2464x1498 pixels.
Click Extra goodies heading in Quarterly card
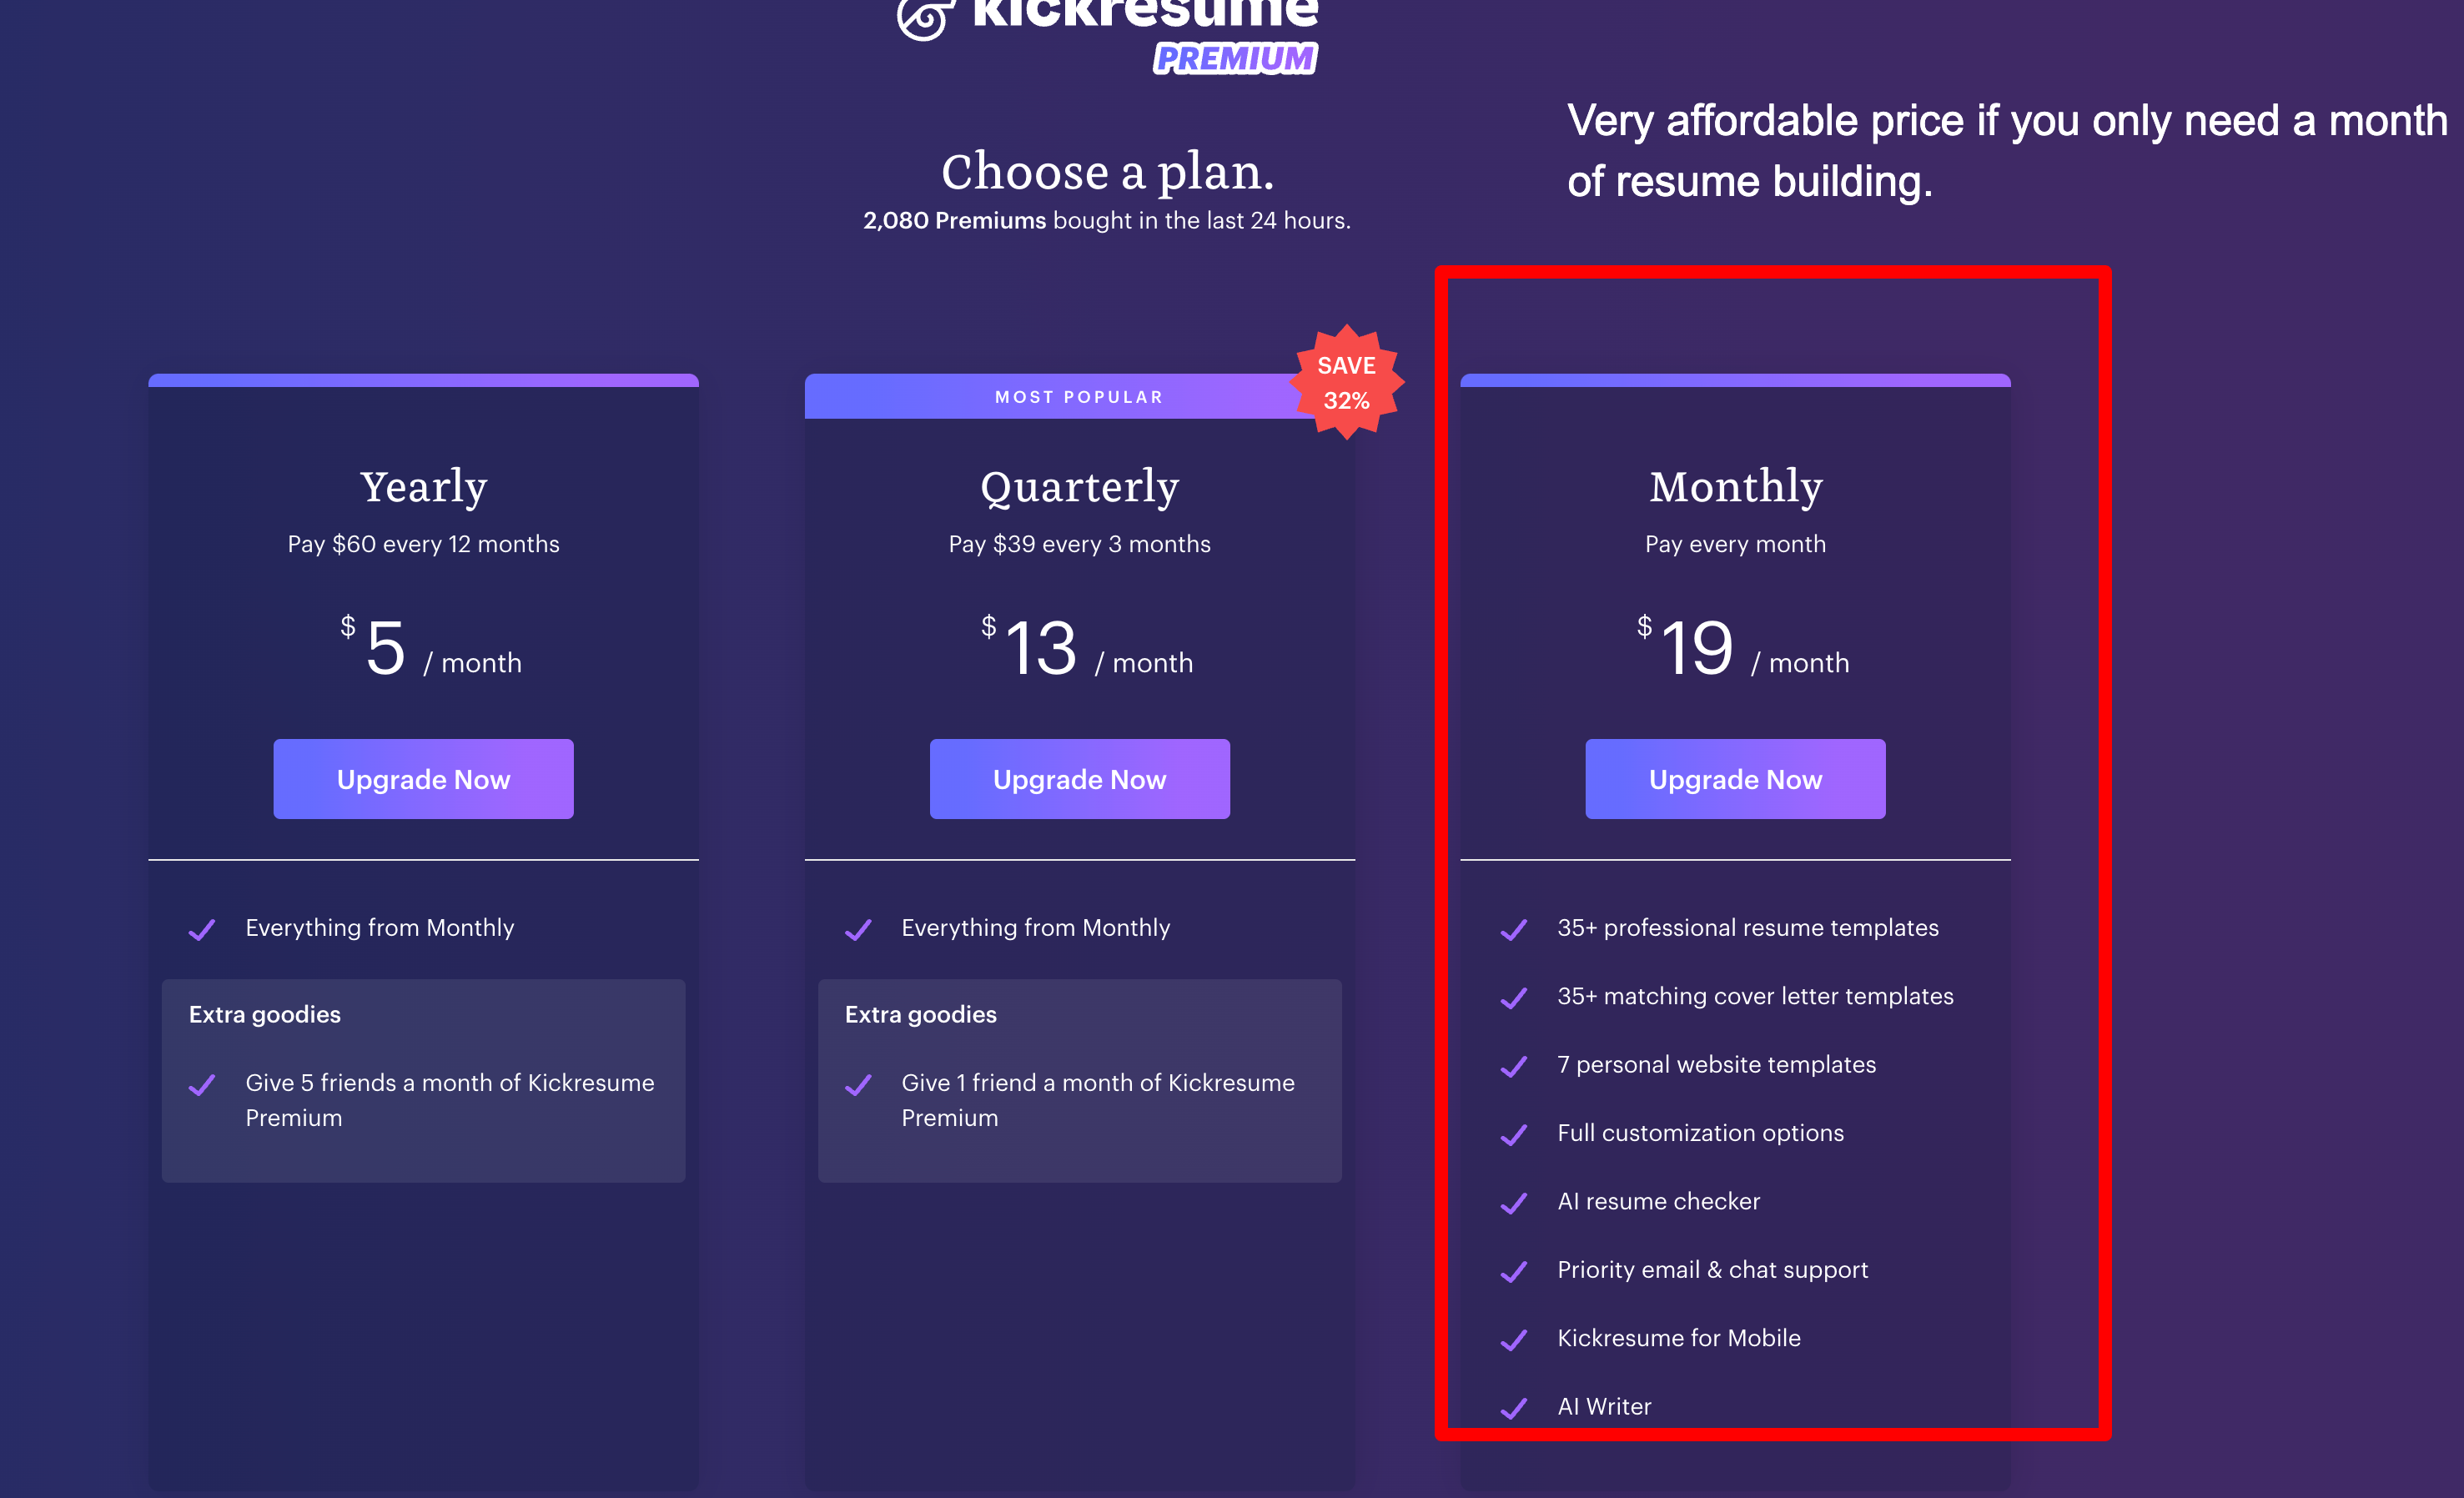921,1014
